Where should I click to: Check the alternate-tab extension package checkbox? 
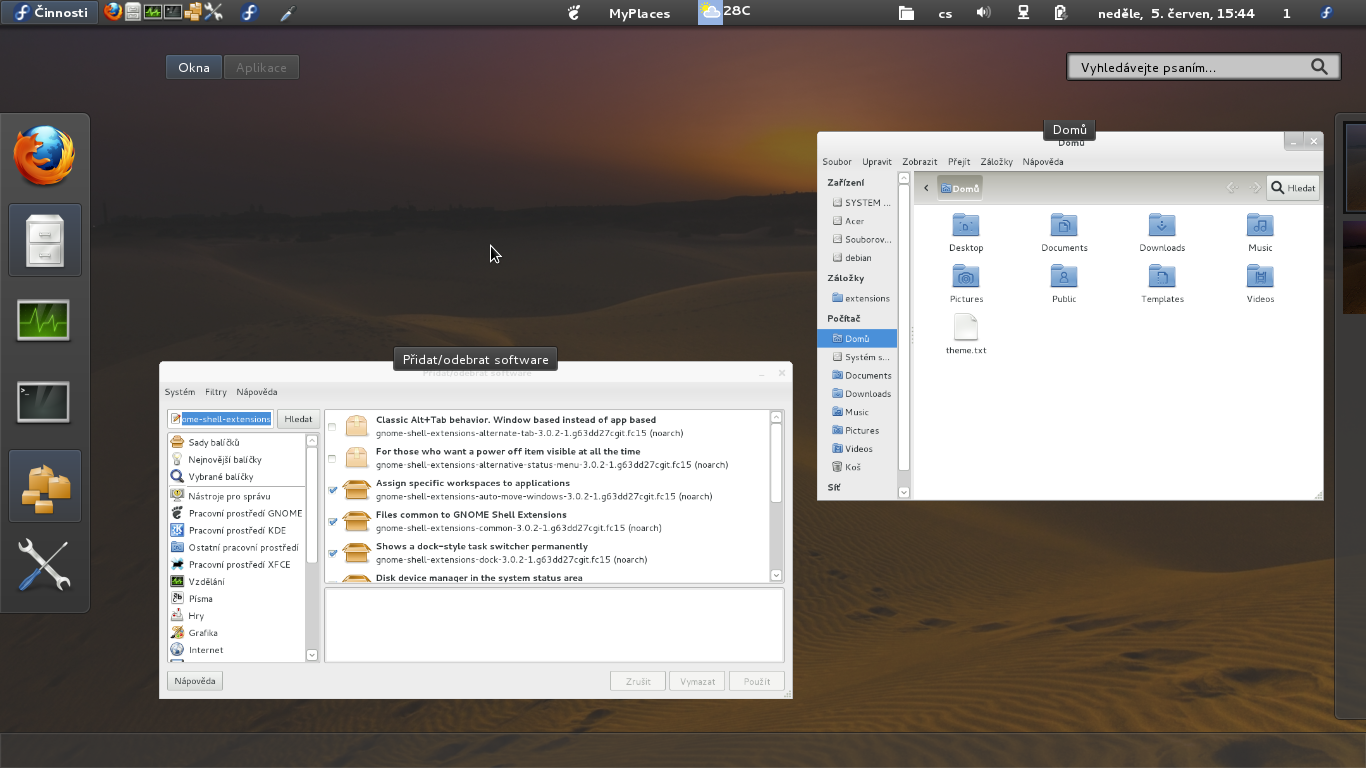332,427
